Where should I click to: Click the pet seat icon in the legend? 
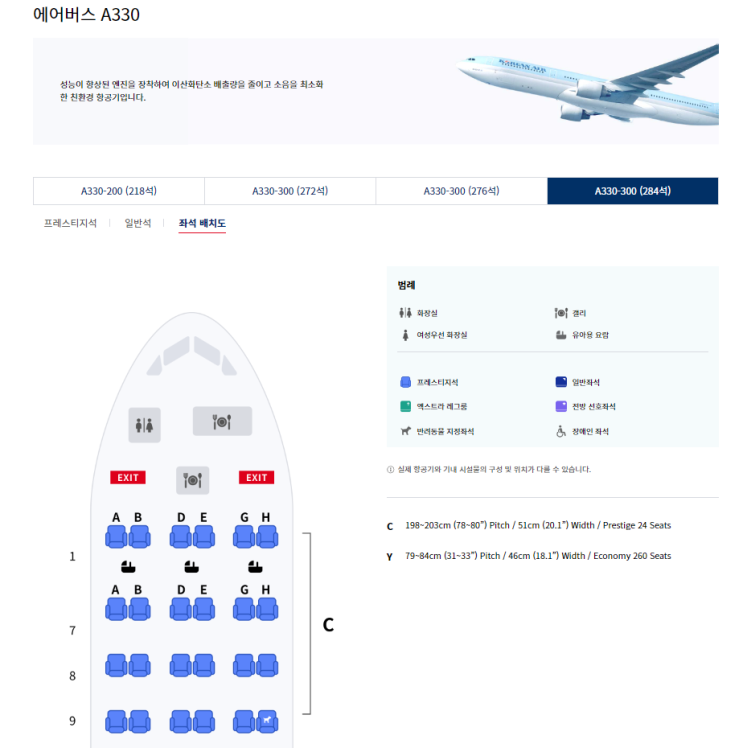click(x=405, y=431)
